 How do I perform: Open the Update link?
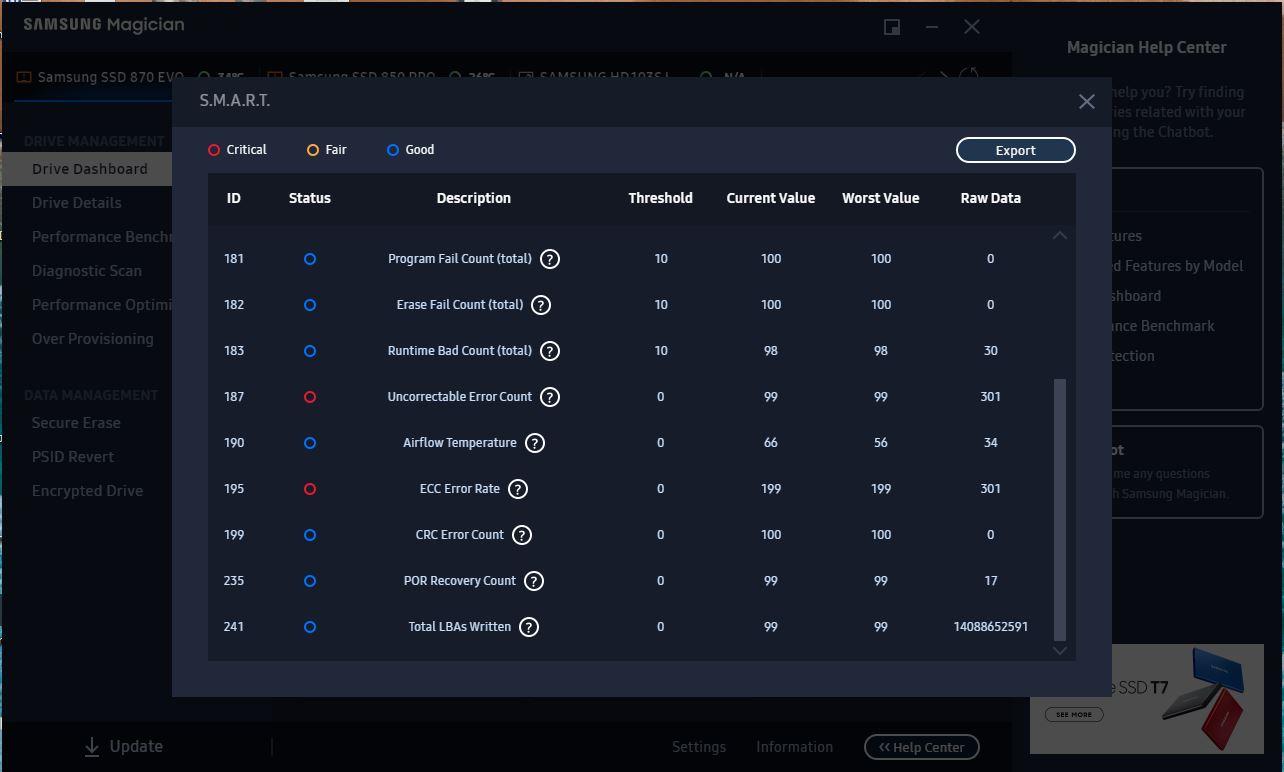(123, 747)
